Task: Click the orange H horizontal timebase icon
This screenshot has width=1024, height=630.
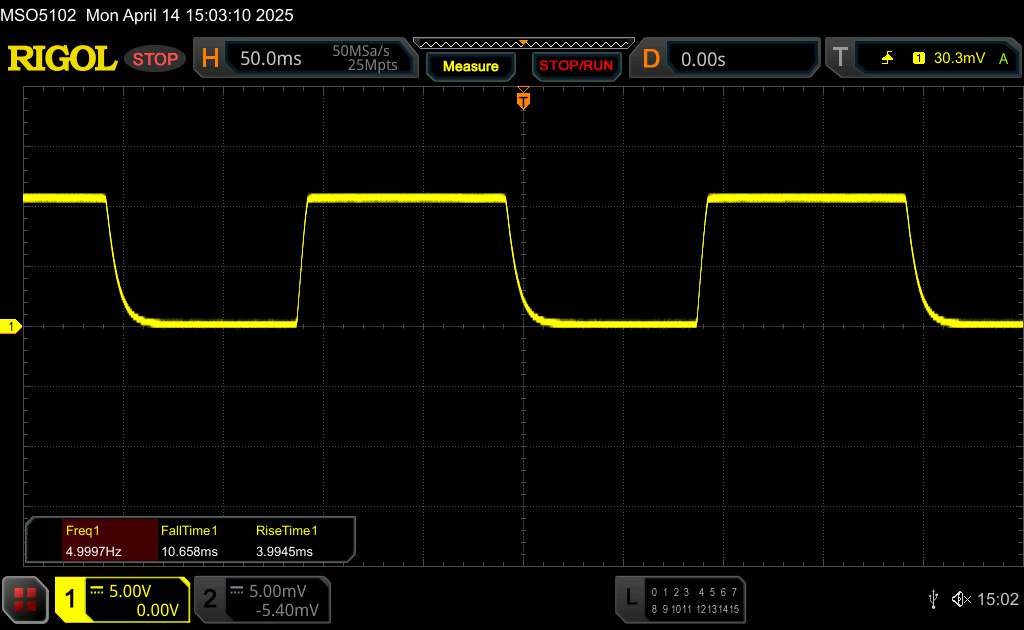Action: 210,59
